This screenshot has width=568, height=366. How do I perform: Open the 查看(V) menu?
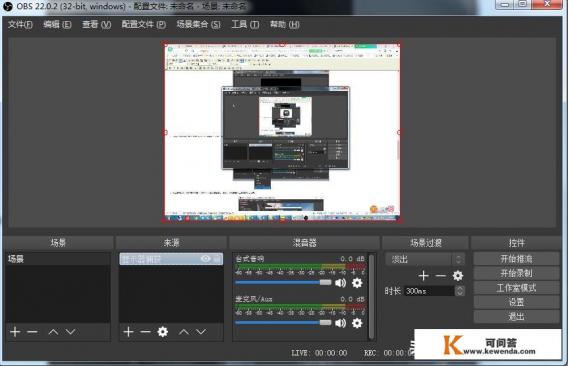click(96, 25)
